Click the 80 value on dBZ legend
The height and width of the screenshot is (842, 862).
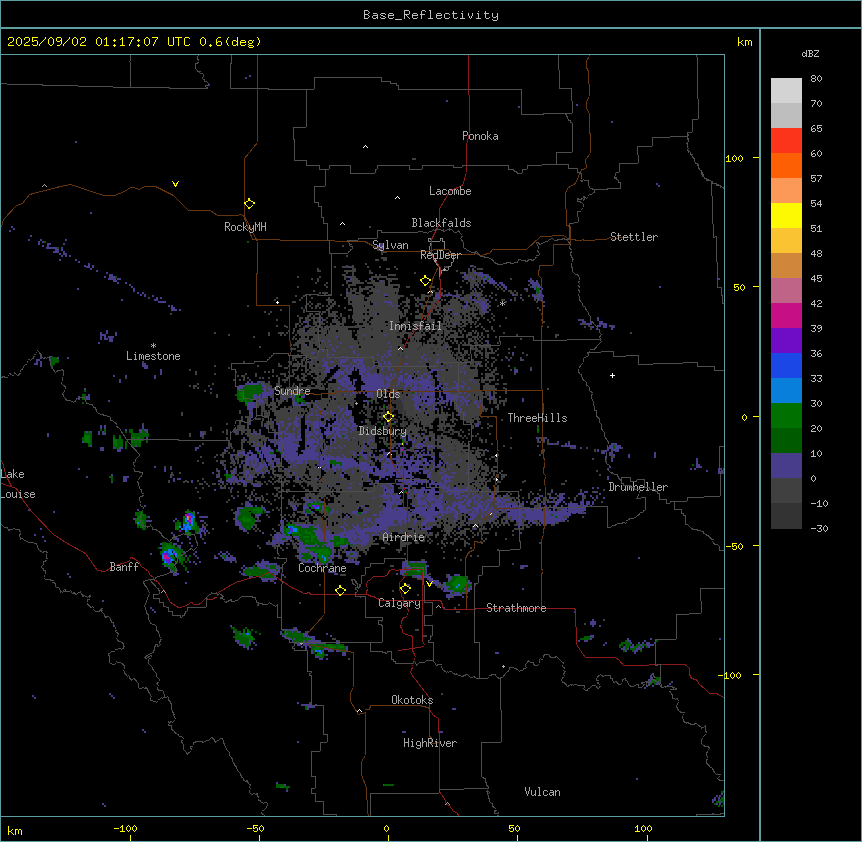click(x=816, y=79)
